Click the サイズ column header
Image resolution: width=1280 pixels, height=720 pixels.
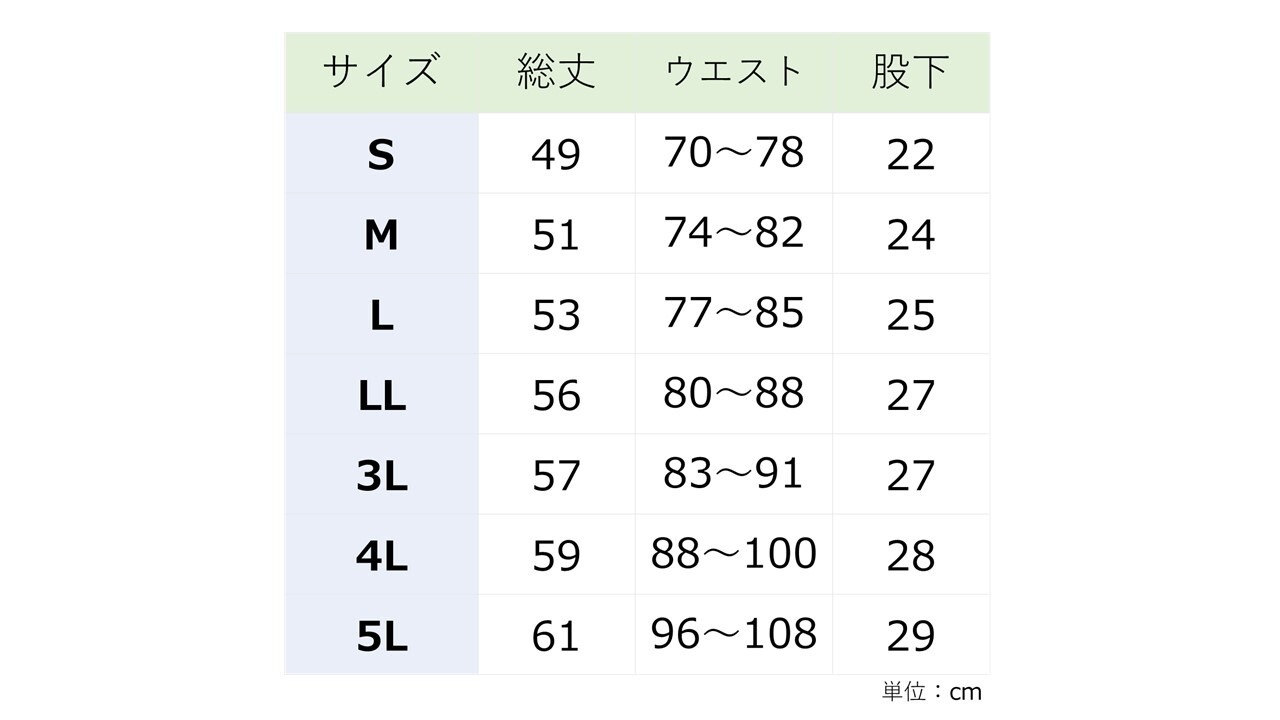(381, 72)
